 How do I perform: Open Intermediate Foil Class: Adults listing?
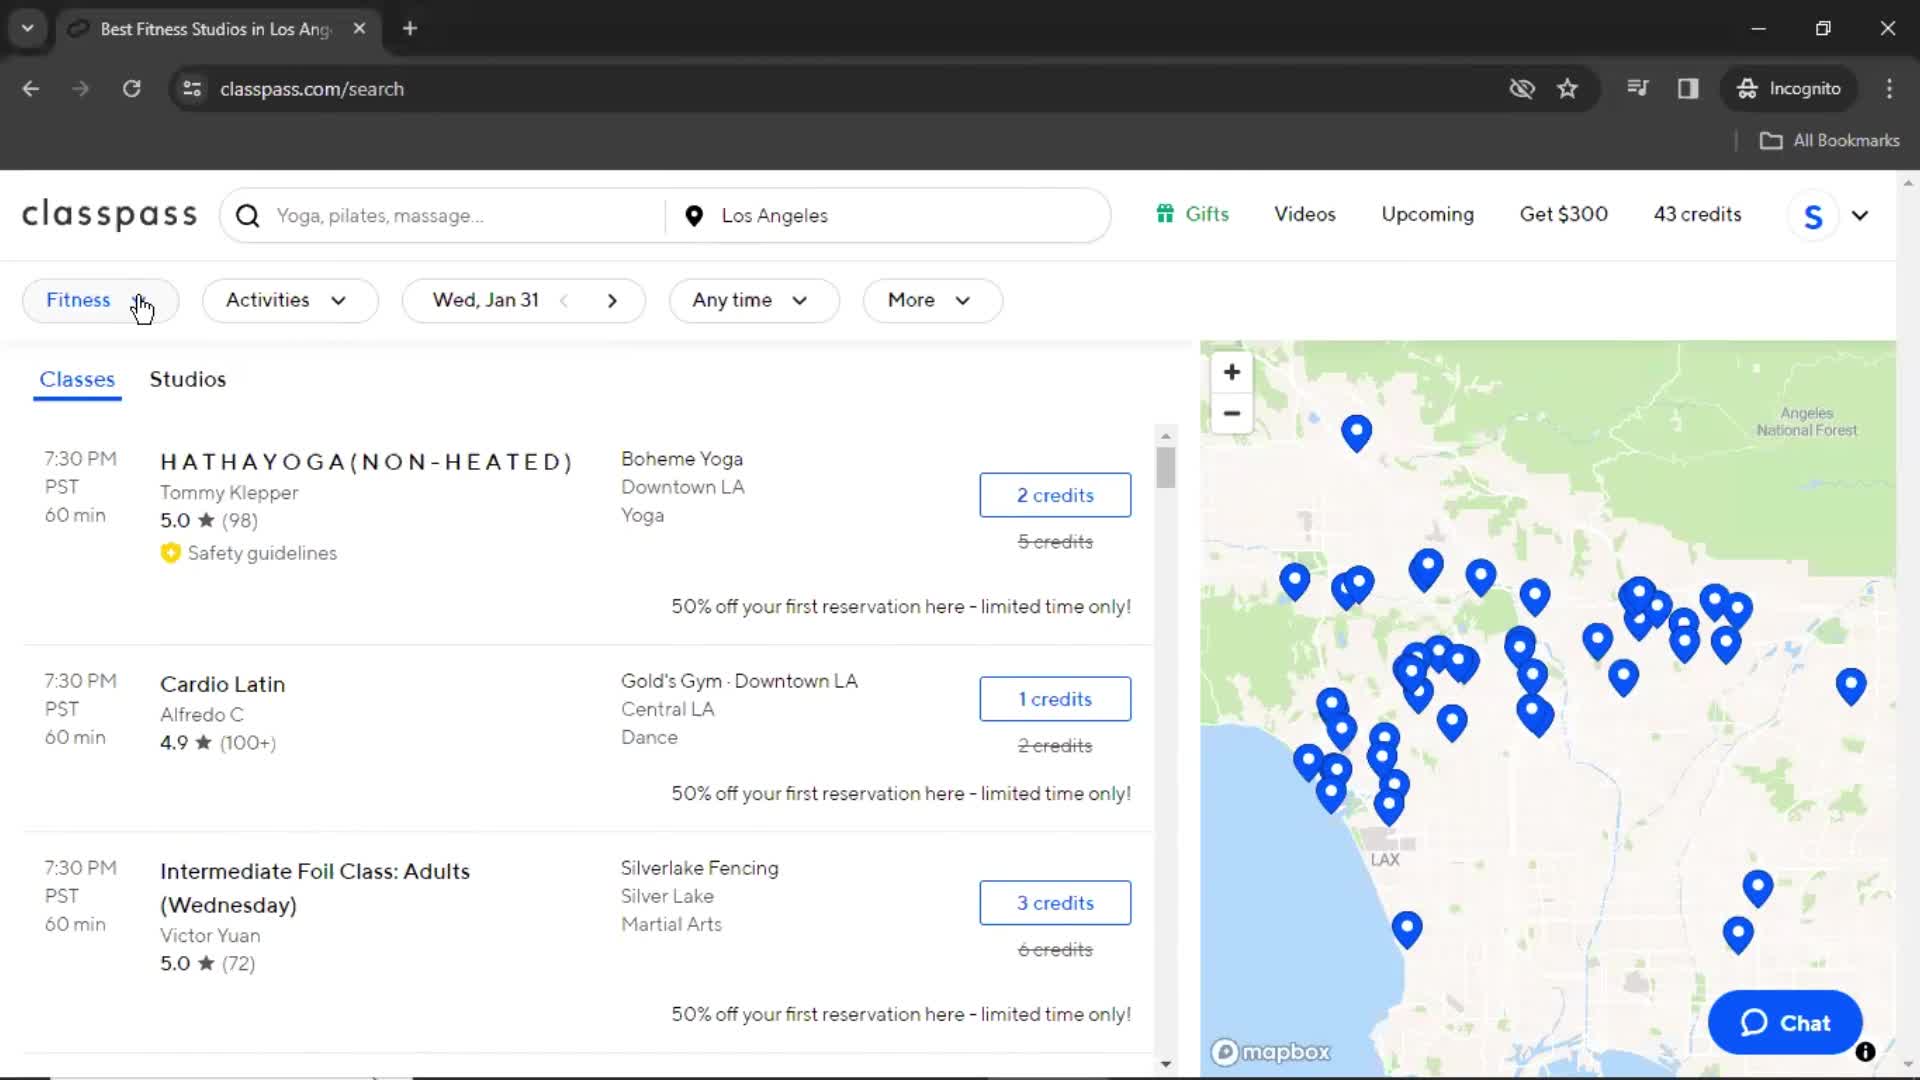pyautogui.click(x=315, y=888)
